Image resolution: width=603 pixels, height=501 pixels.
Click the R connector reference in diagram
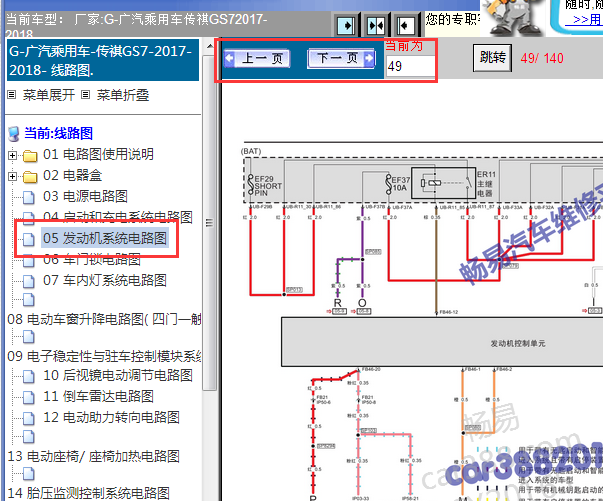pyautogui.click(x=338, y=303)
